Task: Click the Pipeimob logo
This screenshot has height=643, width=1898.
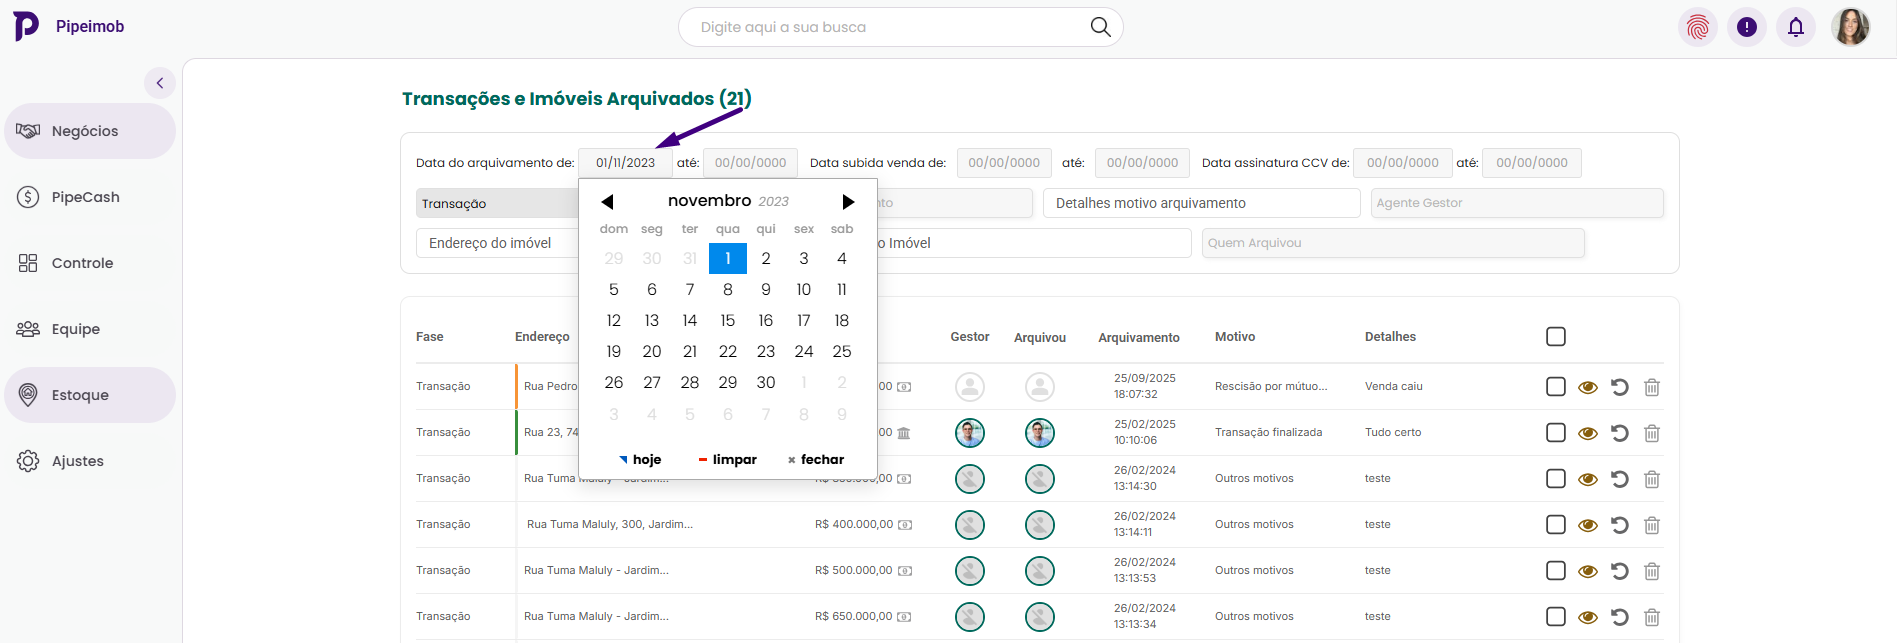Action: 27,26
